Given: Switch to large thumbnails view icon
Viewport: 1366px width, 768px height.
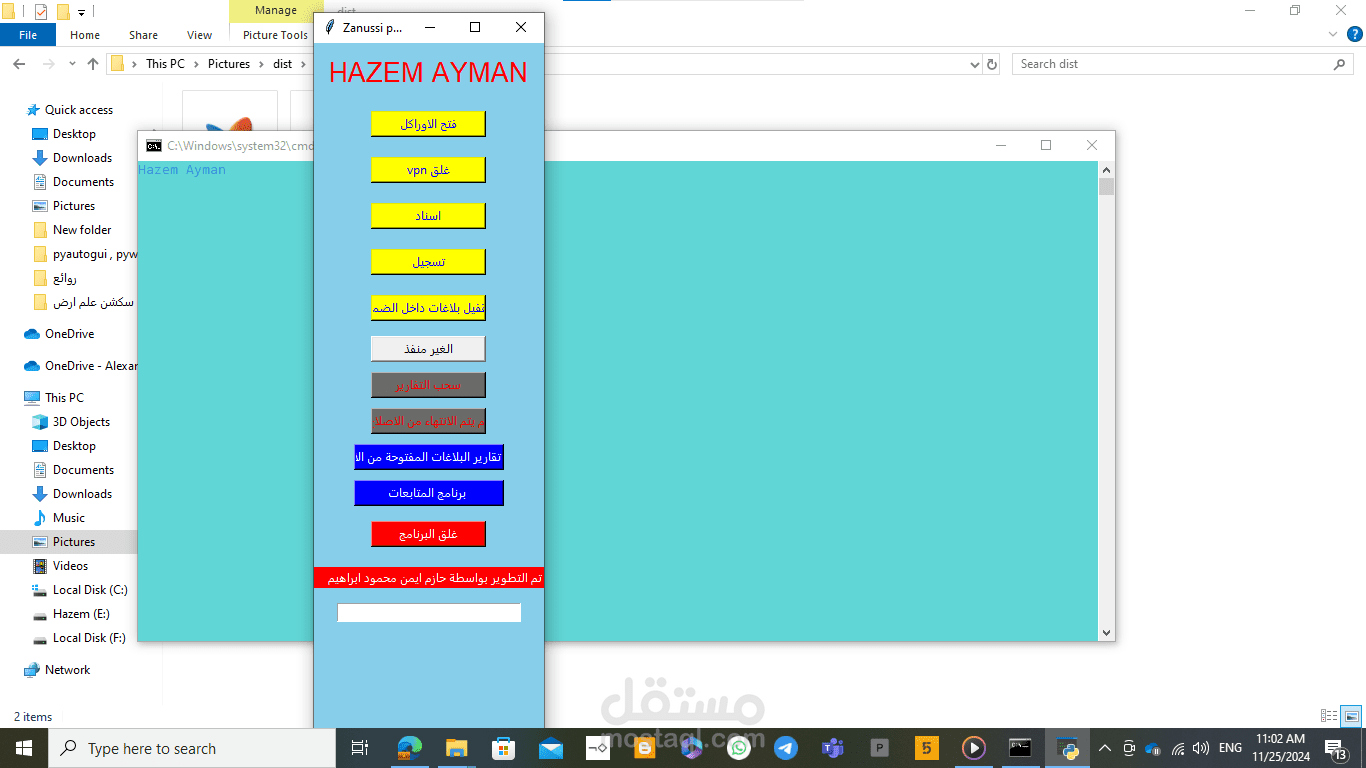Looking at the screenshot, I should point(1352,716).
